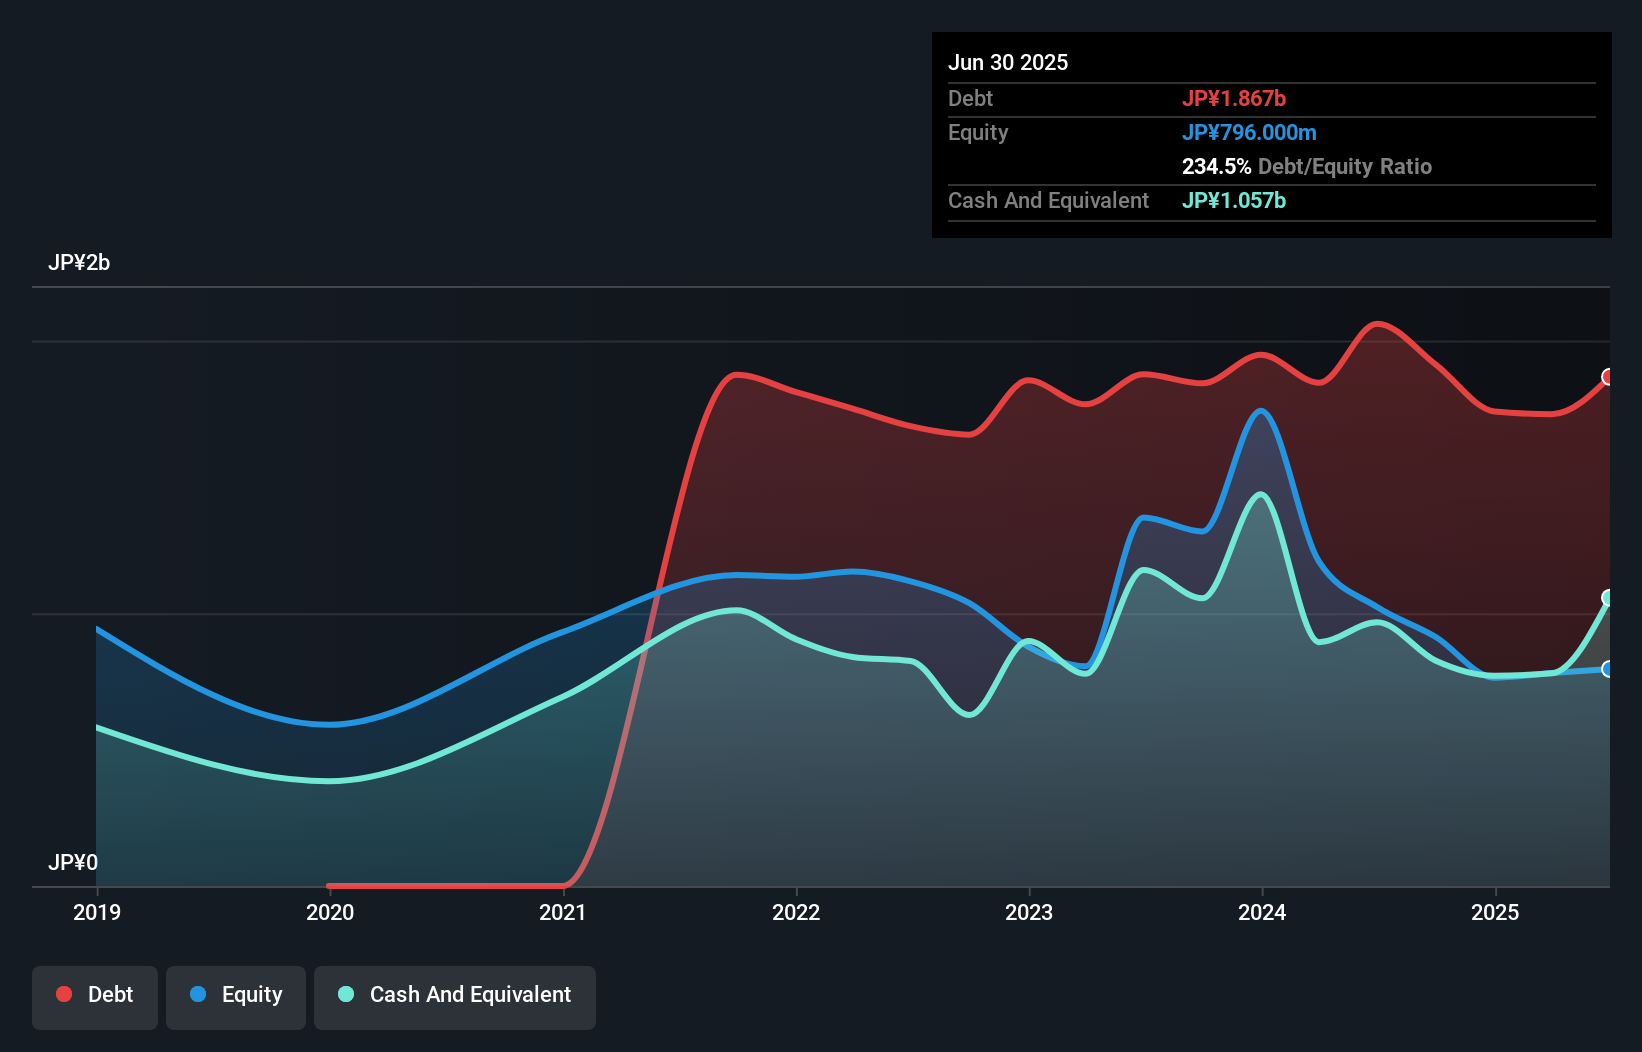Expand the Jun 30 2025 tooltip header
Image resolution: width=1642 pixels, height=1052 pixels.
coord(1008,62)
